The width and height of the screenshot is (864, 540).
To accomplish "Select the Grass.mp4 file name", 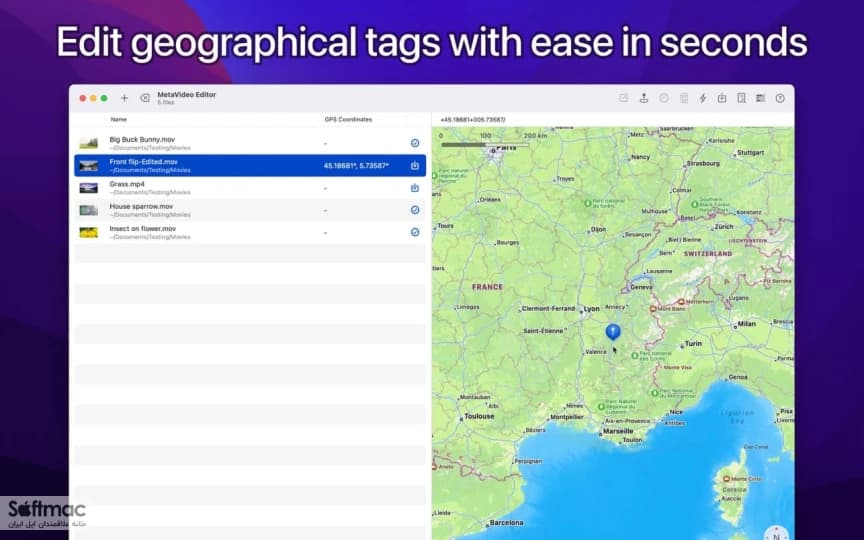I will click(127, 184).
